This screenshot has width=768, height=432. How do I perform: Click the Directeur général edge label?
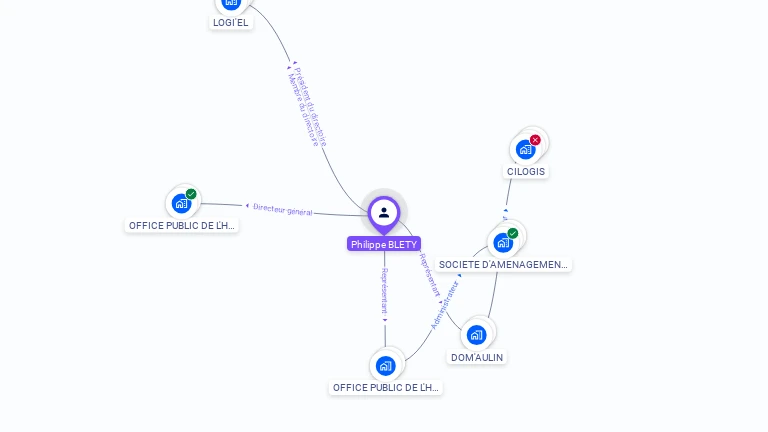tap(283, 209)
